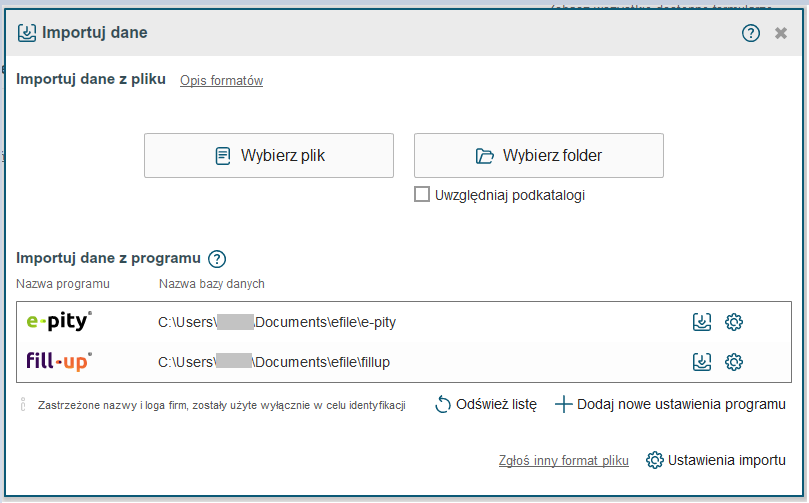809x503 pixels.
Task: Click the gear icon for Ustawienia importu
Action: (655, 460)
